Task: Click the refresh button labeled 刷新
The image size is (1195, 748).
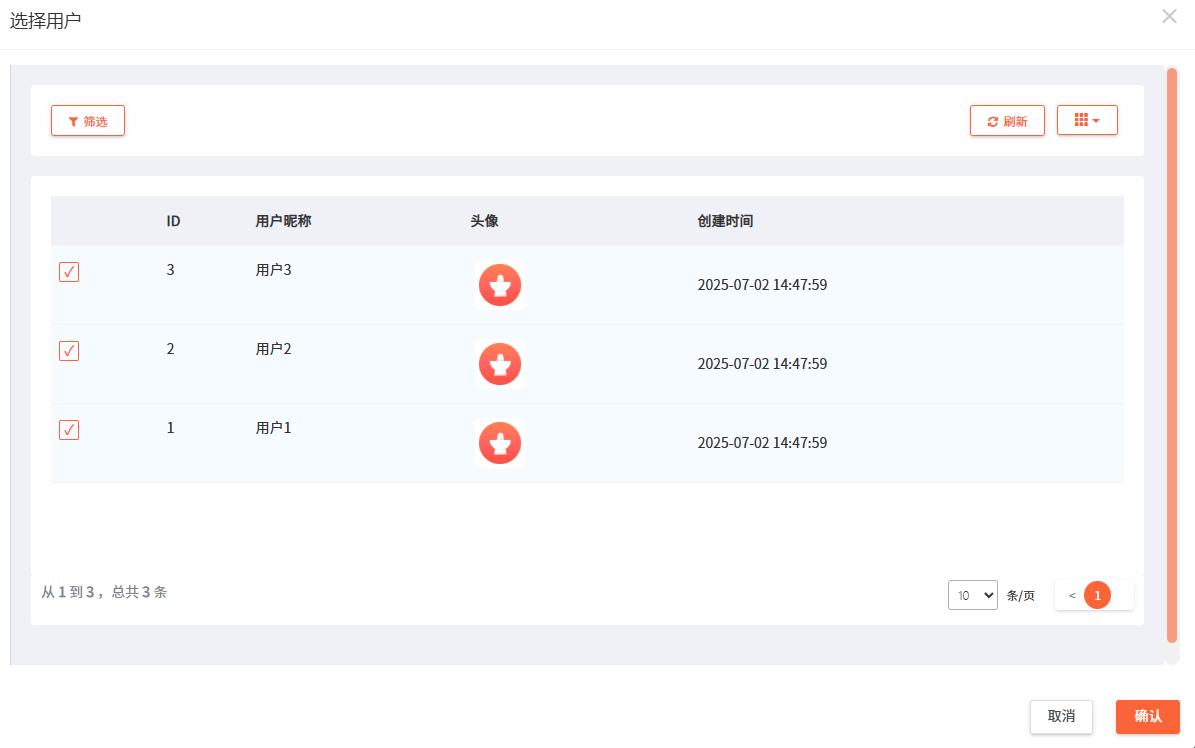Action: tap(1007, 121)
